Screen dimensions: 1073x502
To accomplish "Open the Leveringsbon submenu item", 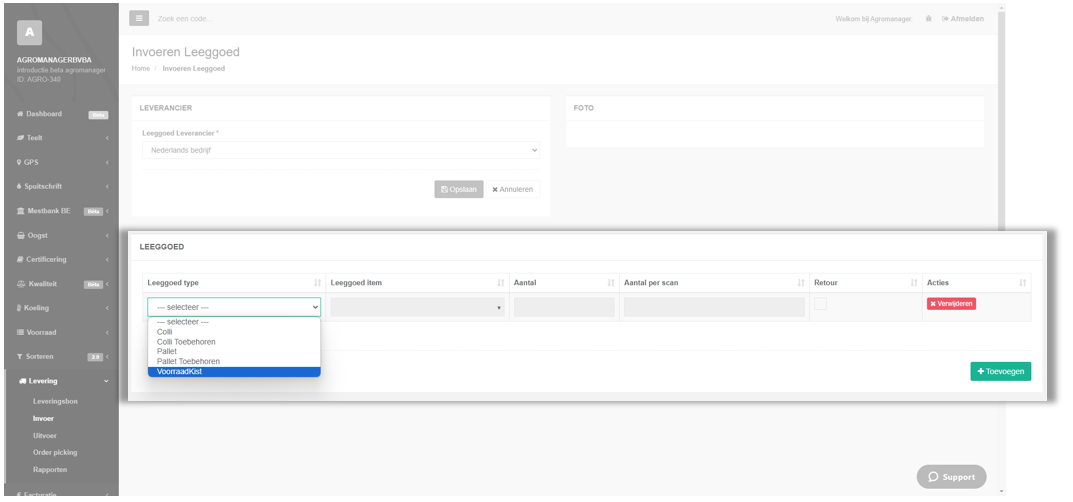I will tap(55, 401).
